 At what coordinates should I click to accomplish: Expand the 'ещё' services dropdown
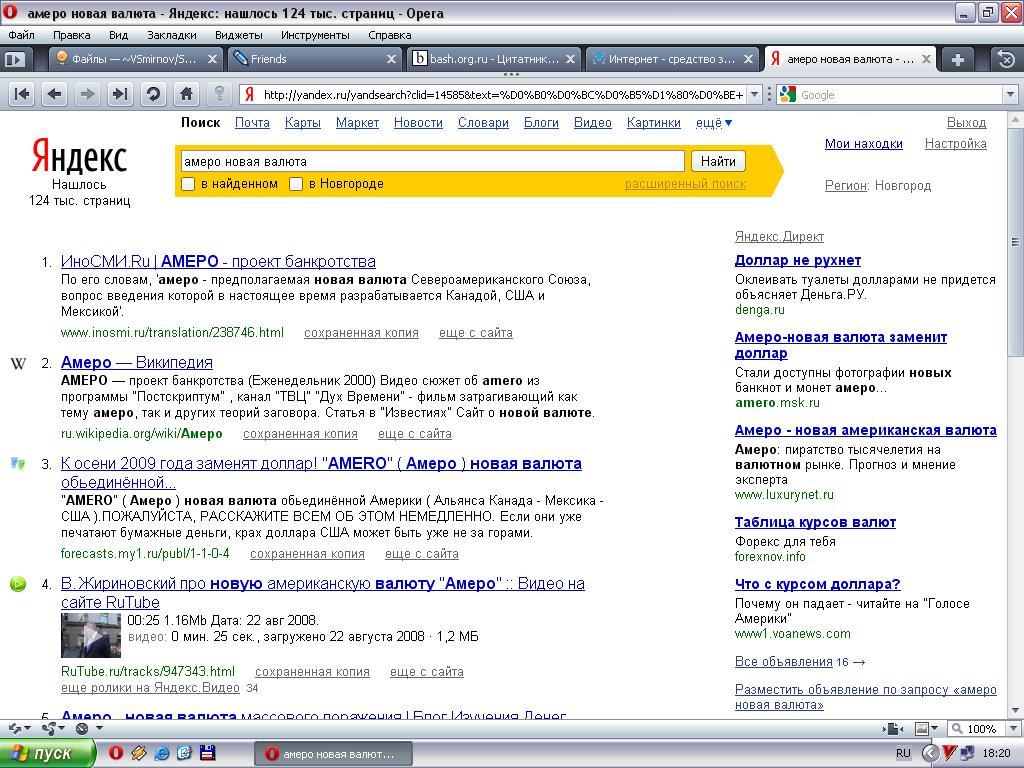[713, 123]
